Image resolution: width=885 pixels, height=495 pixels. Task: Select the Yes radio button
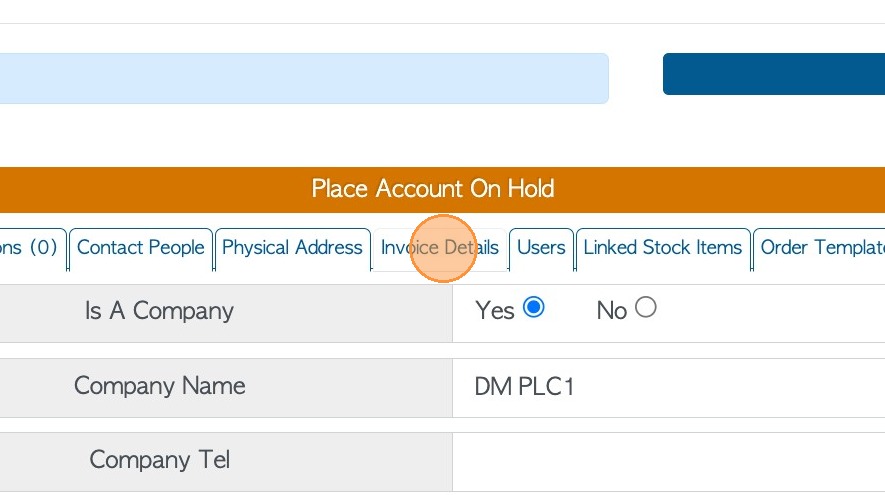tap(534, 308)
